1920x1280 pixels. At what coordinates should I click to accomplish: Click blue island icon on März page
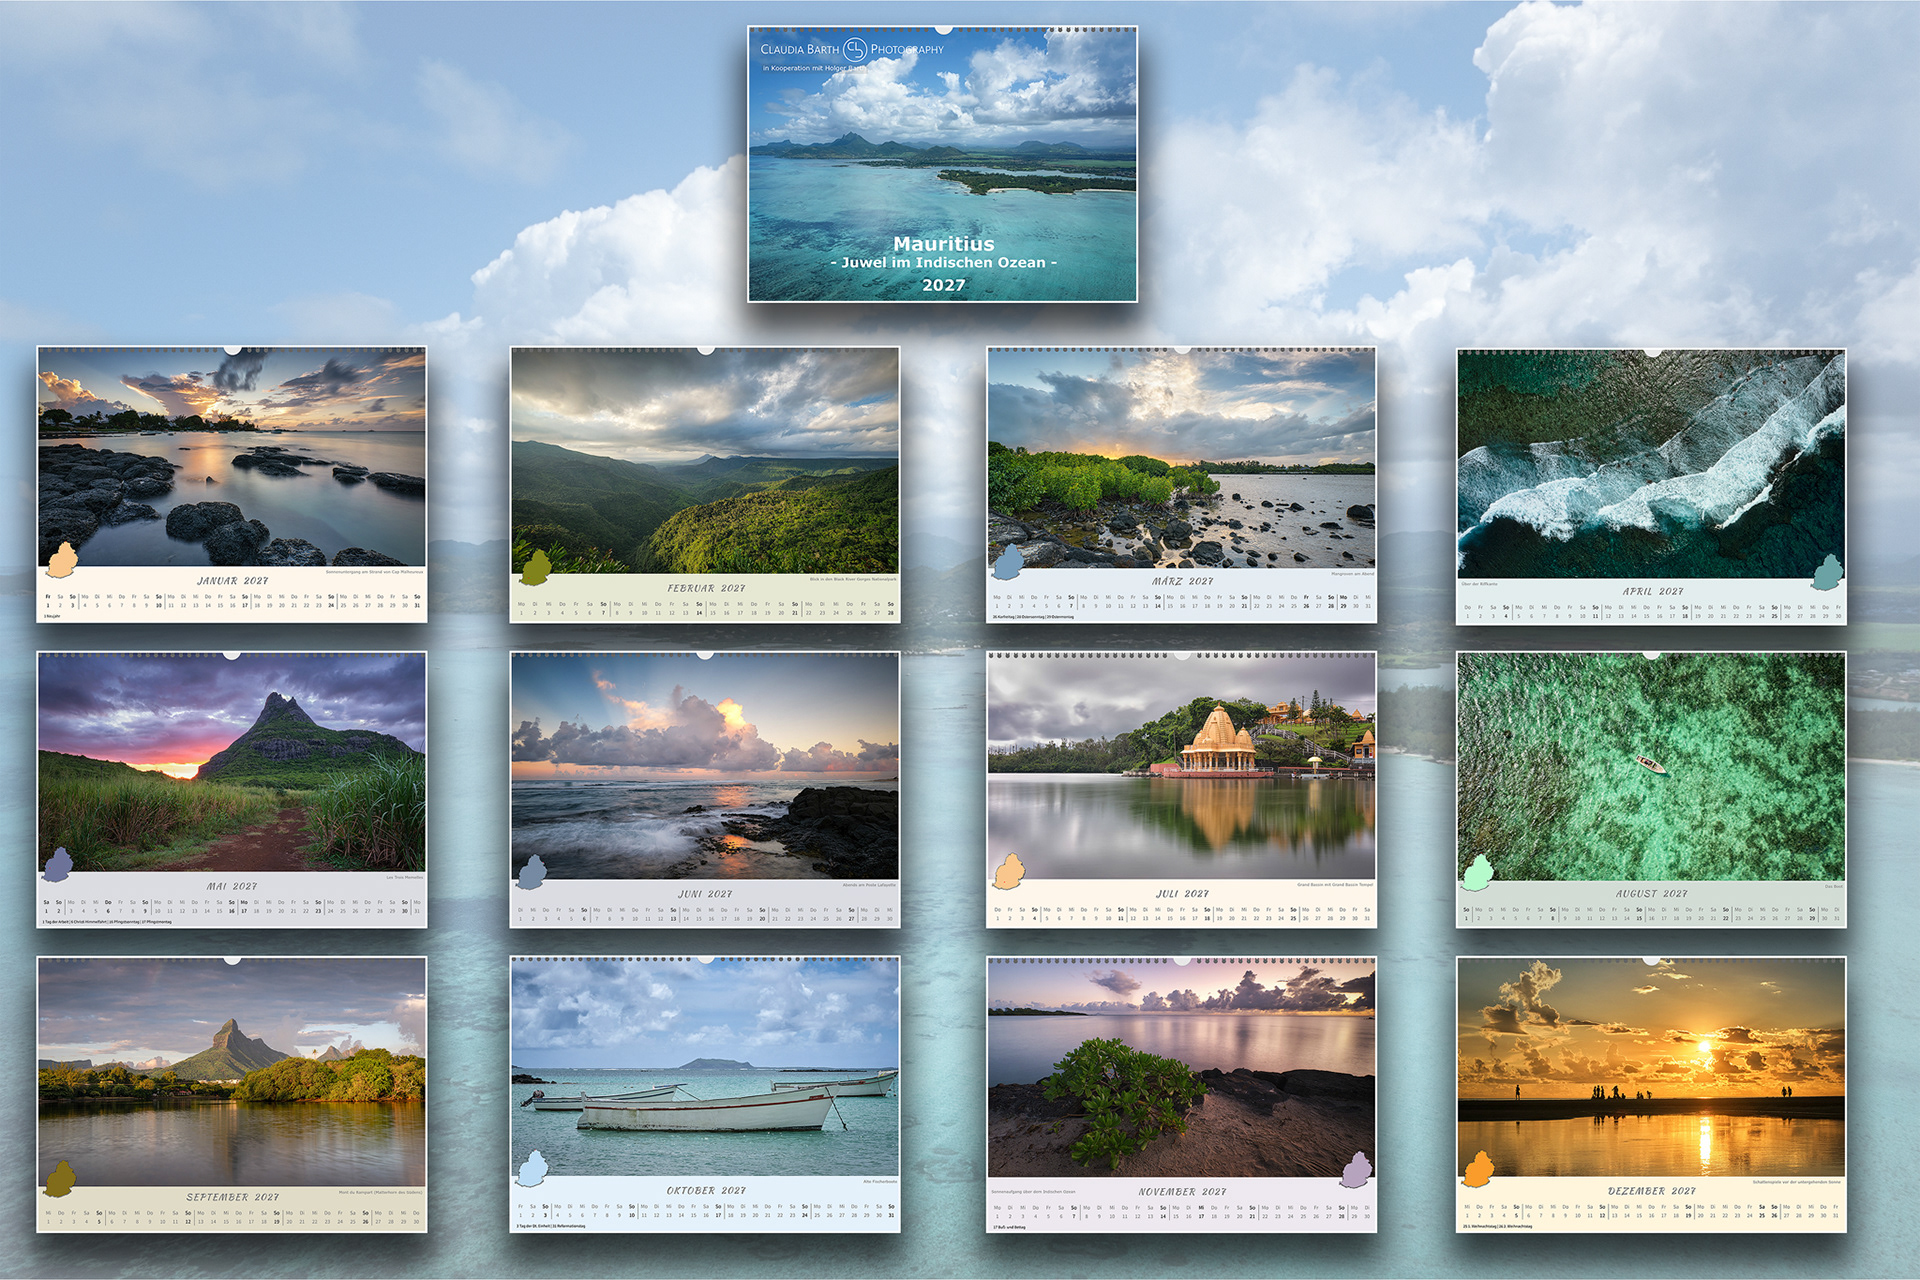1008,563
